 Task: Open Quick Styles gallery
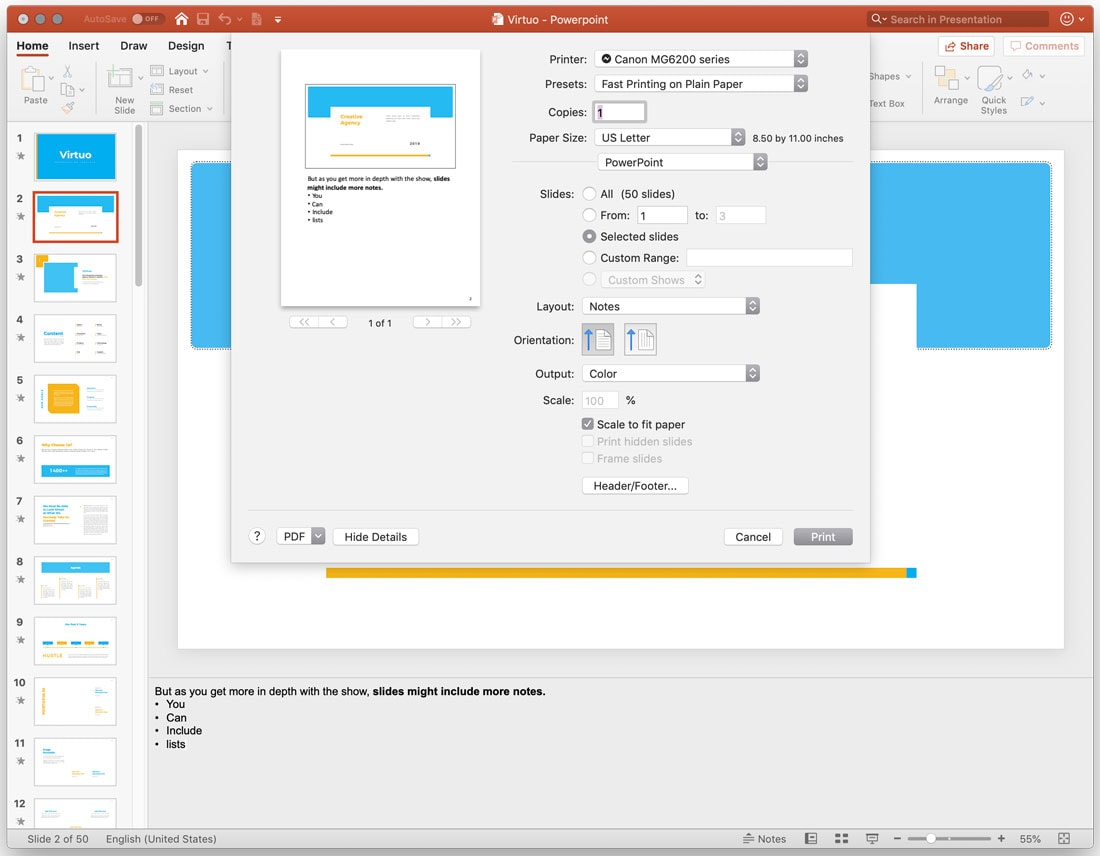pyautogui.click(x=993, y=90)
